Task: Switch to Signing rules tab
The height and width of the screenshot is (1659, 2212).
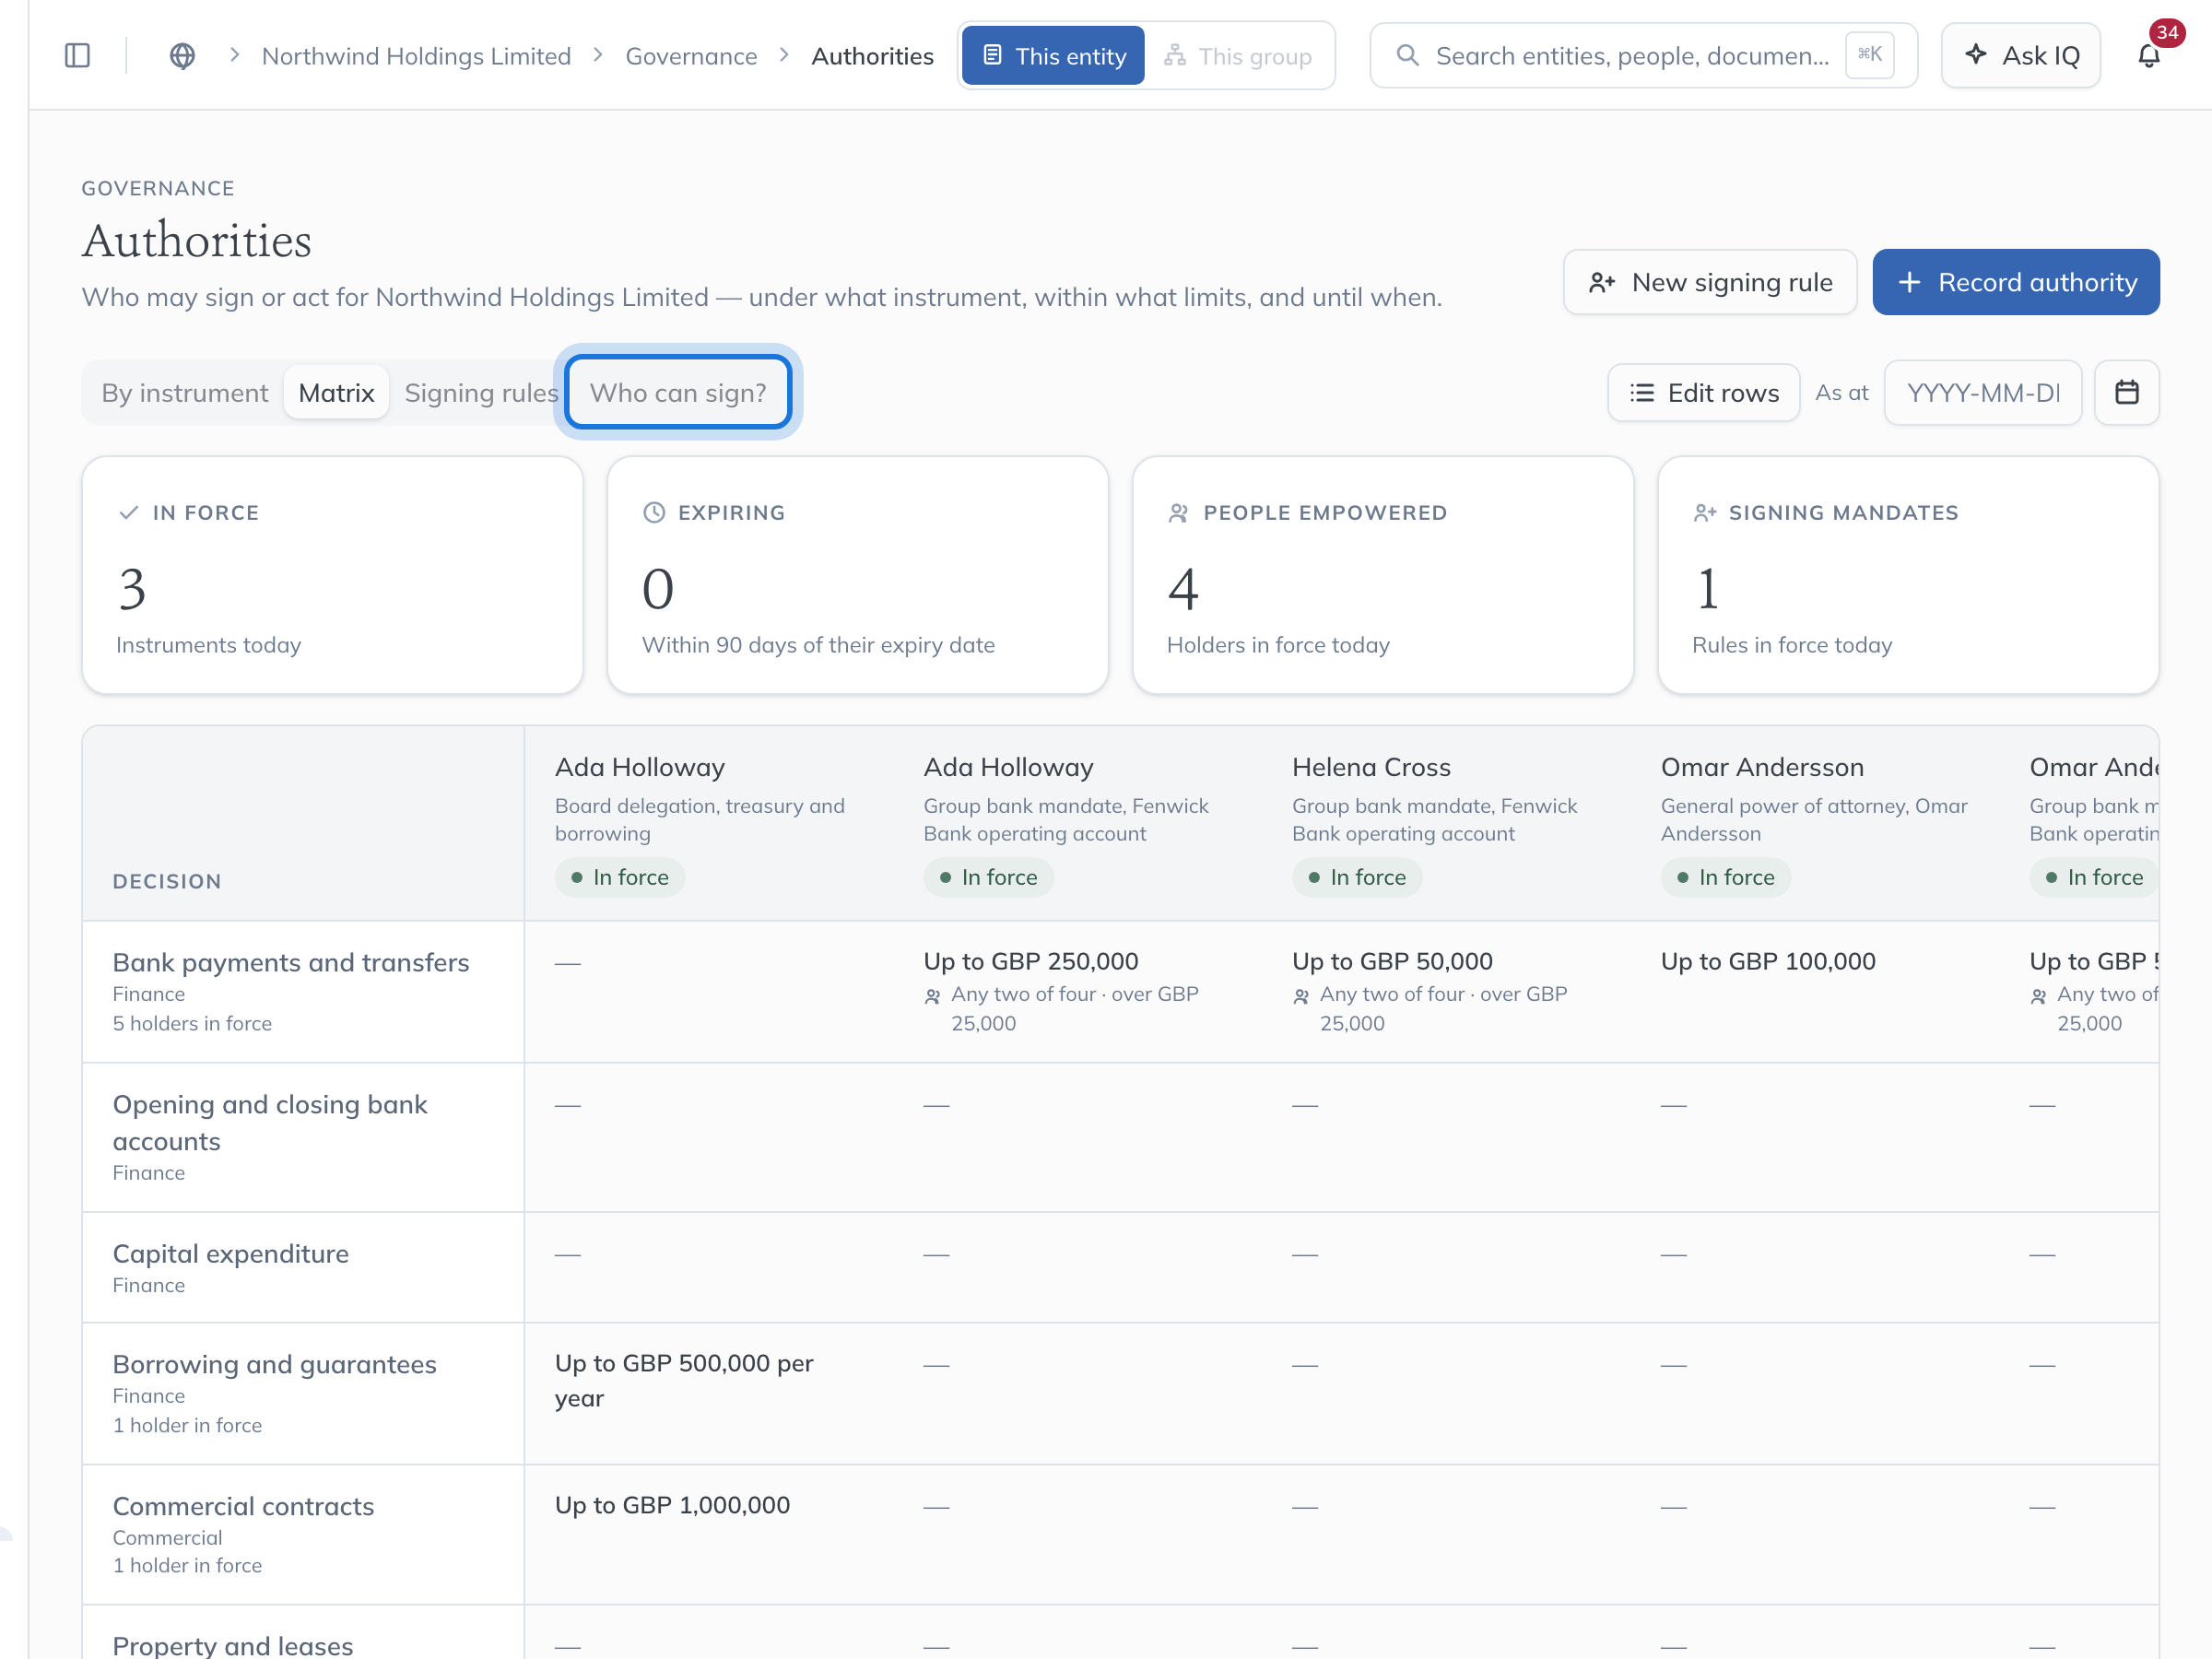Action: (x=481, y=393)
